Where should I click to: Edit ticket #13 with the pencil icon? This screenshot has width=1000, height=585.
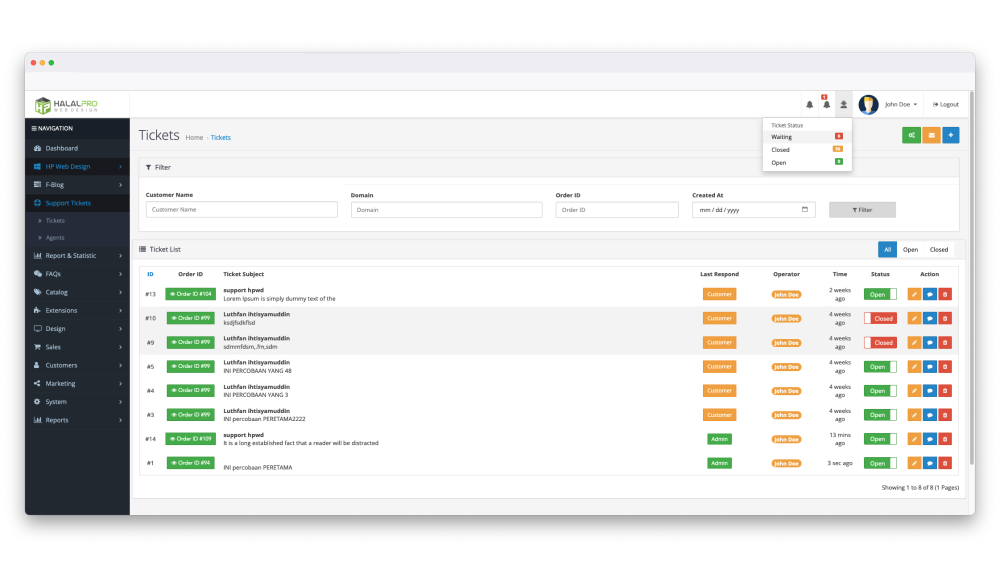[x=914, y=294]
